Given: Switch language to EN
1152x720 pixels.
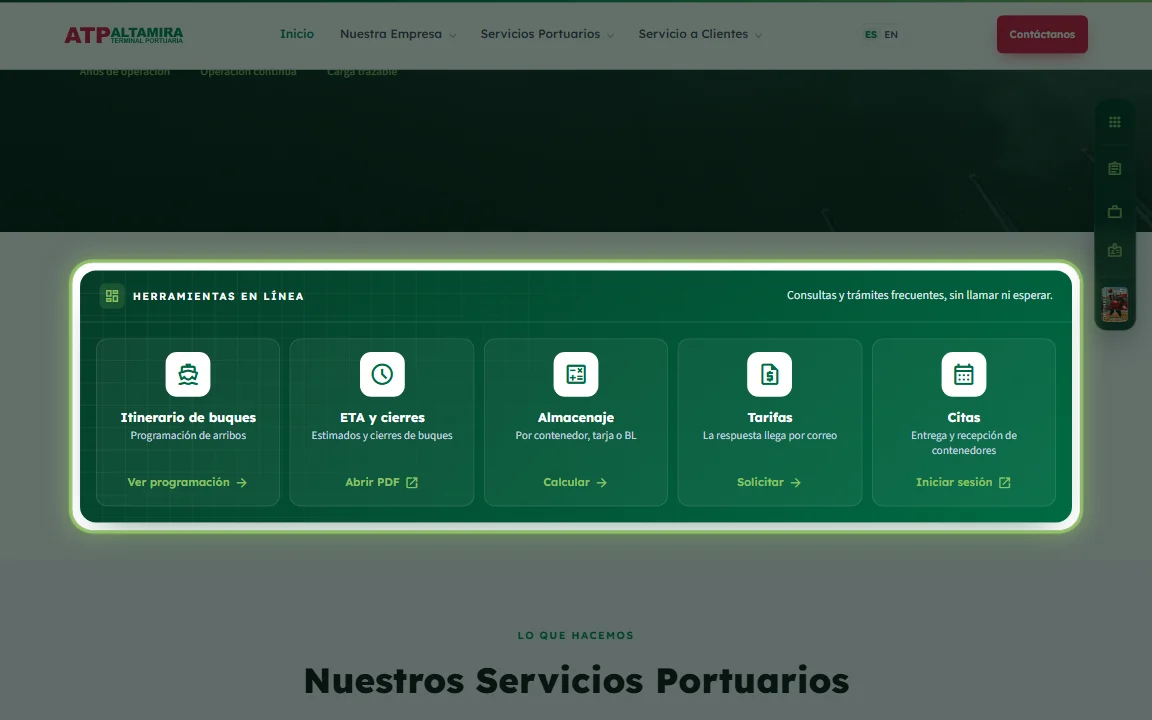Looking at the screenshot, I should 891,35.
